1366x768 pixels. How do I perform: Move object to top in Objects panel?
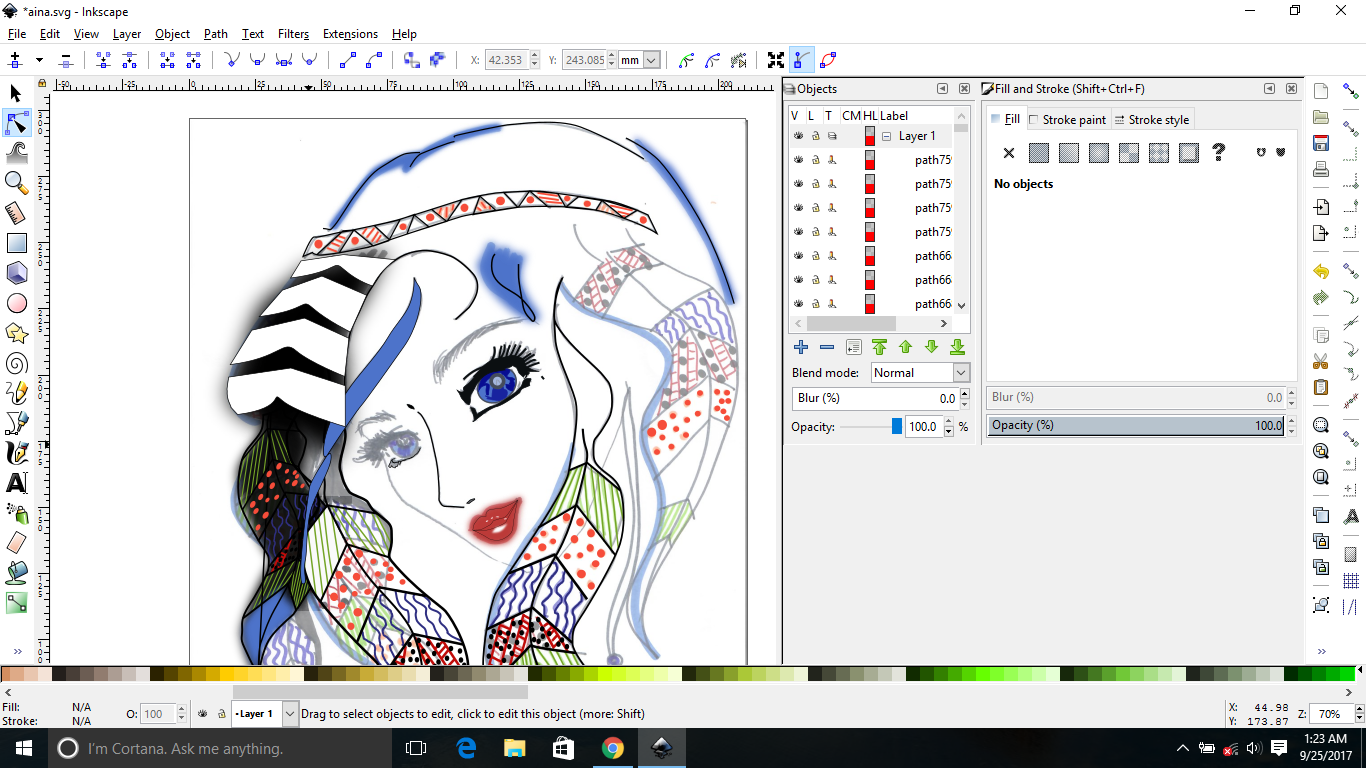pyautogui.click(x=879, y=347)
